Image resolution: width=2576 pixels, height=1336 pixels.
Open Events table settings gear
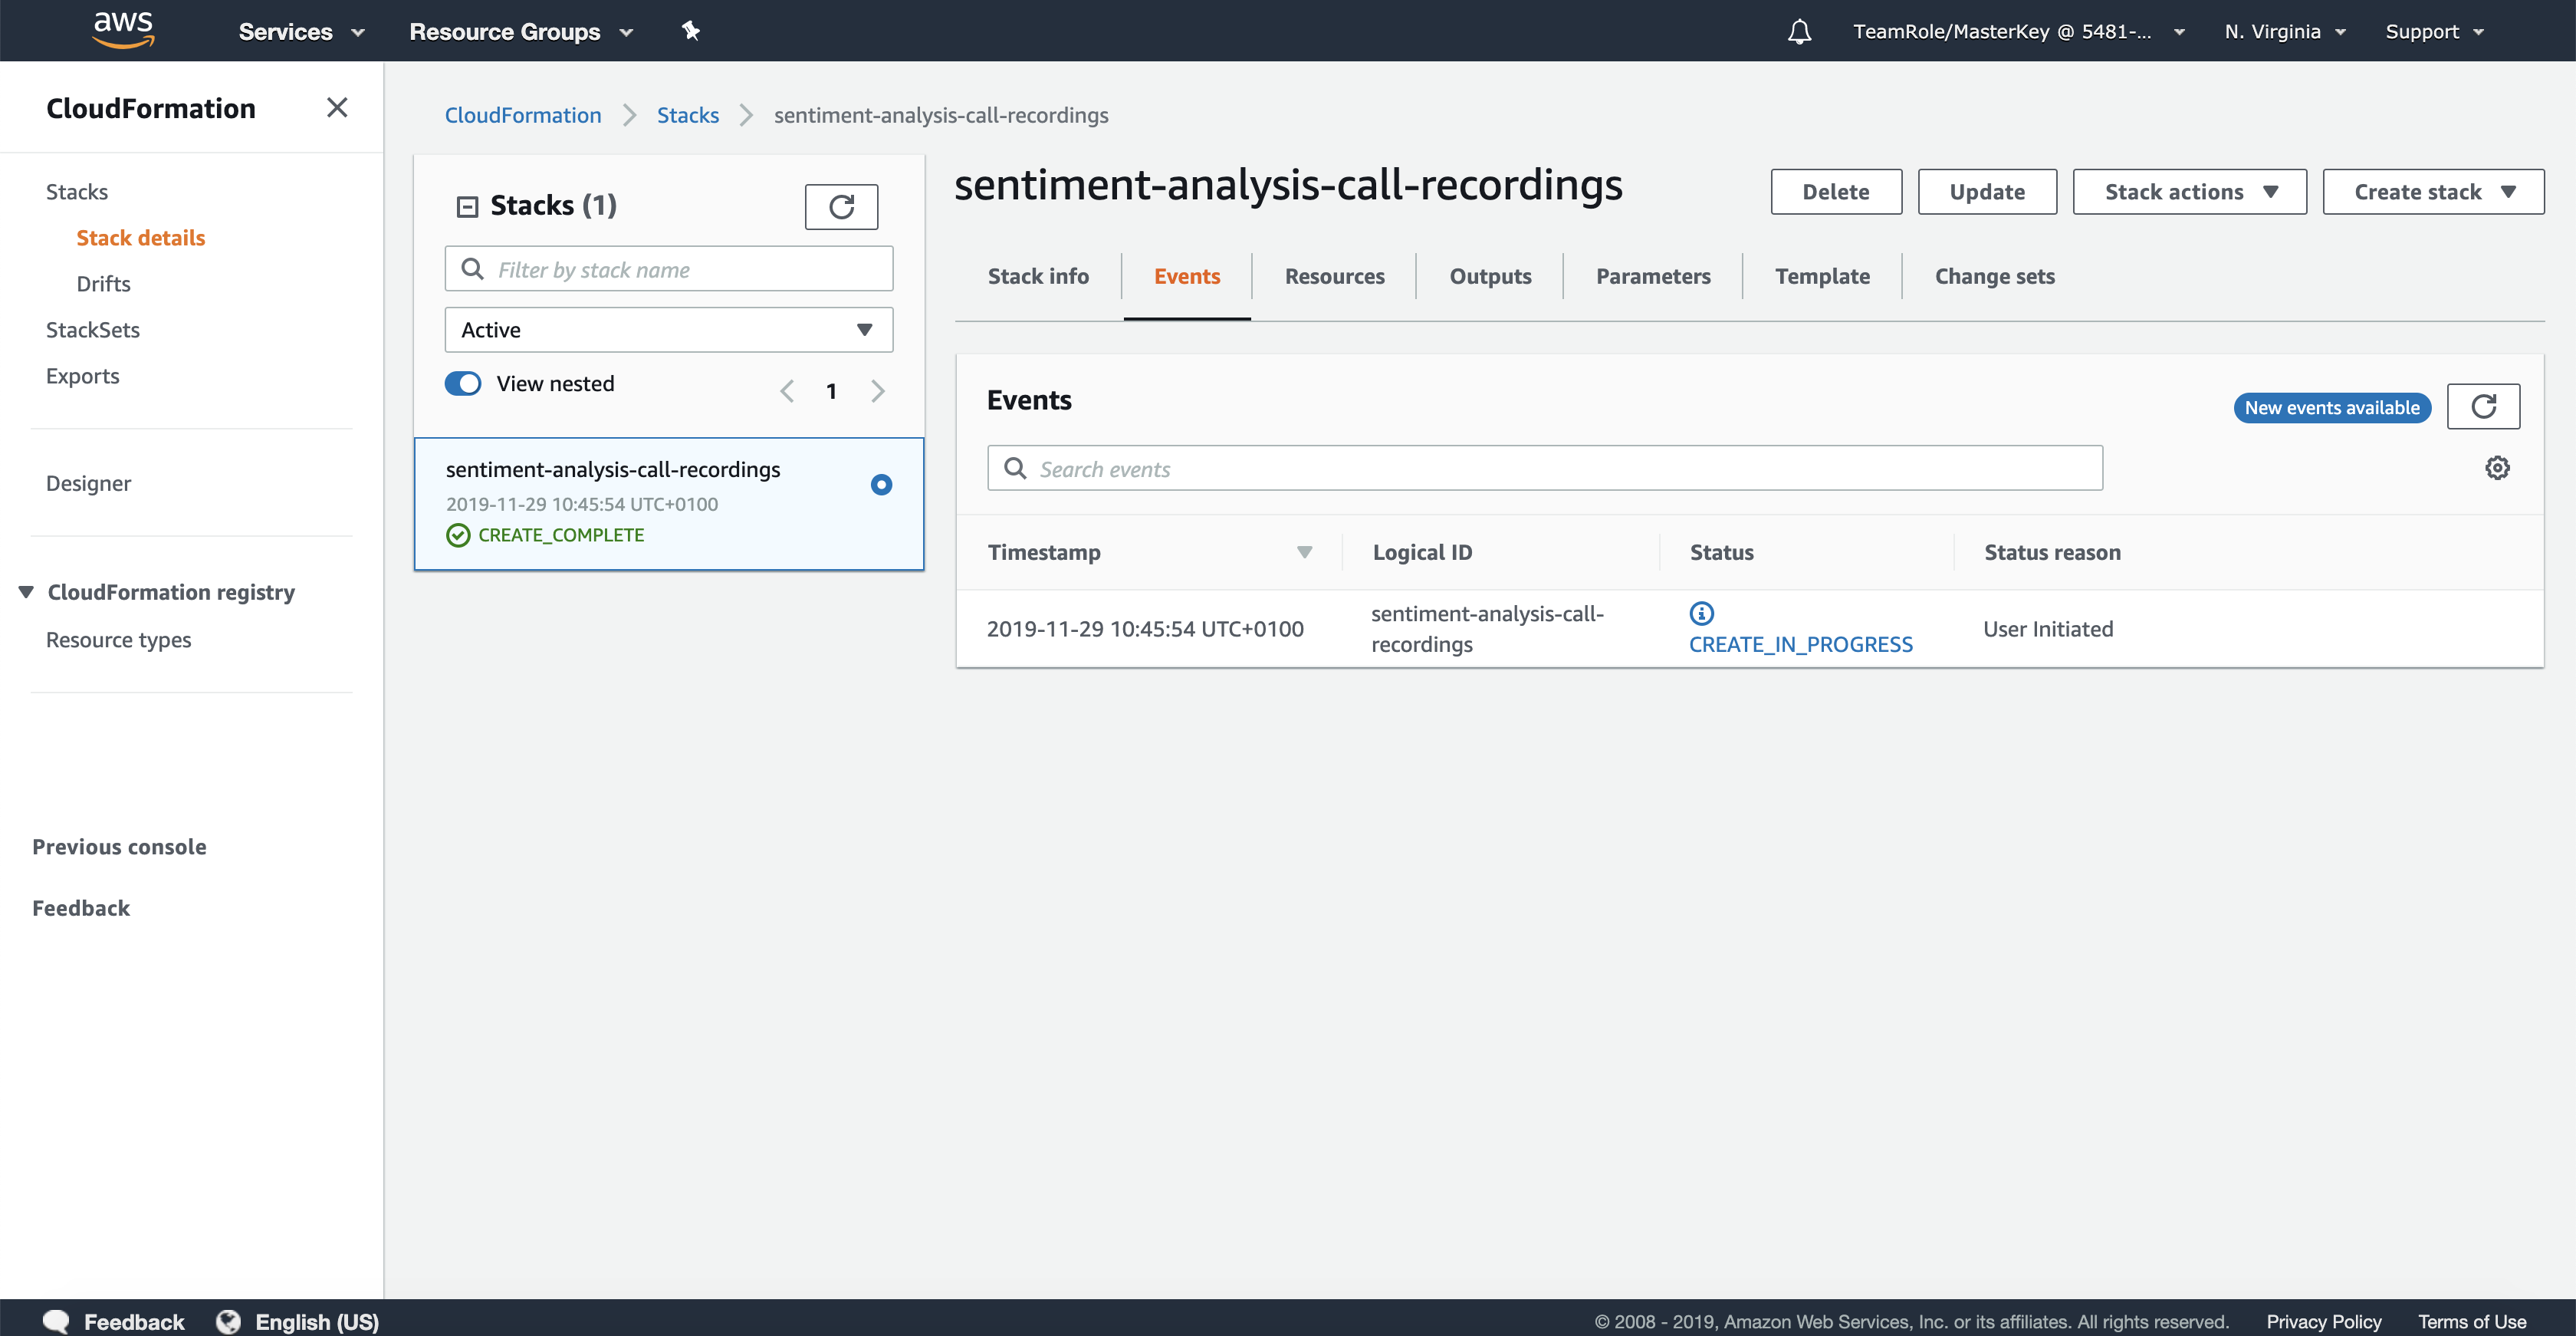pos(2497,468)
